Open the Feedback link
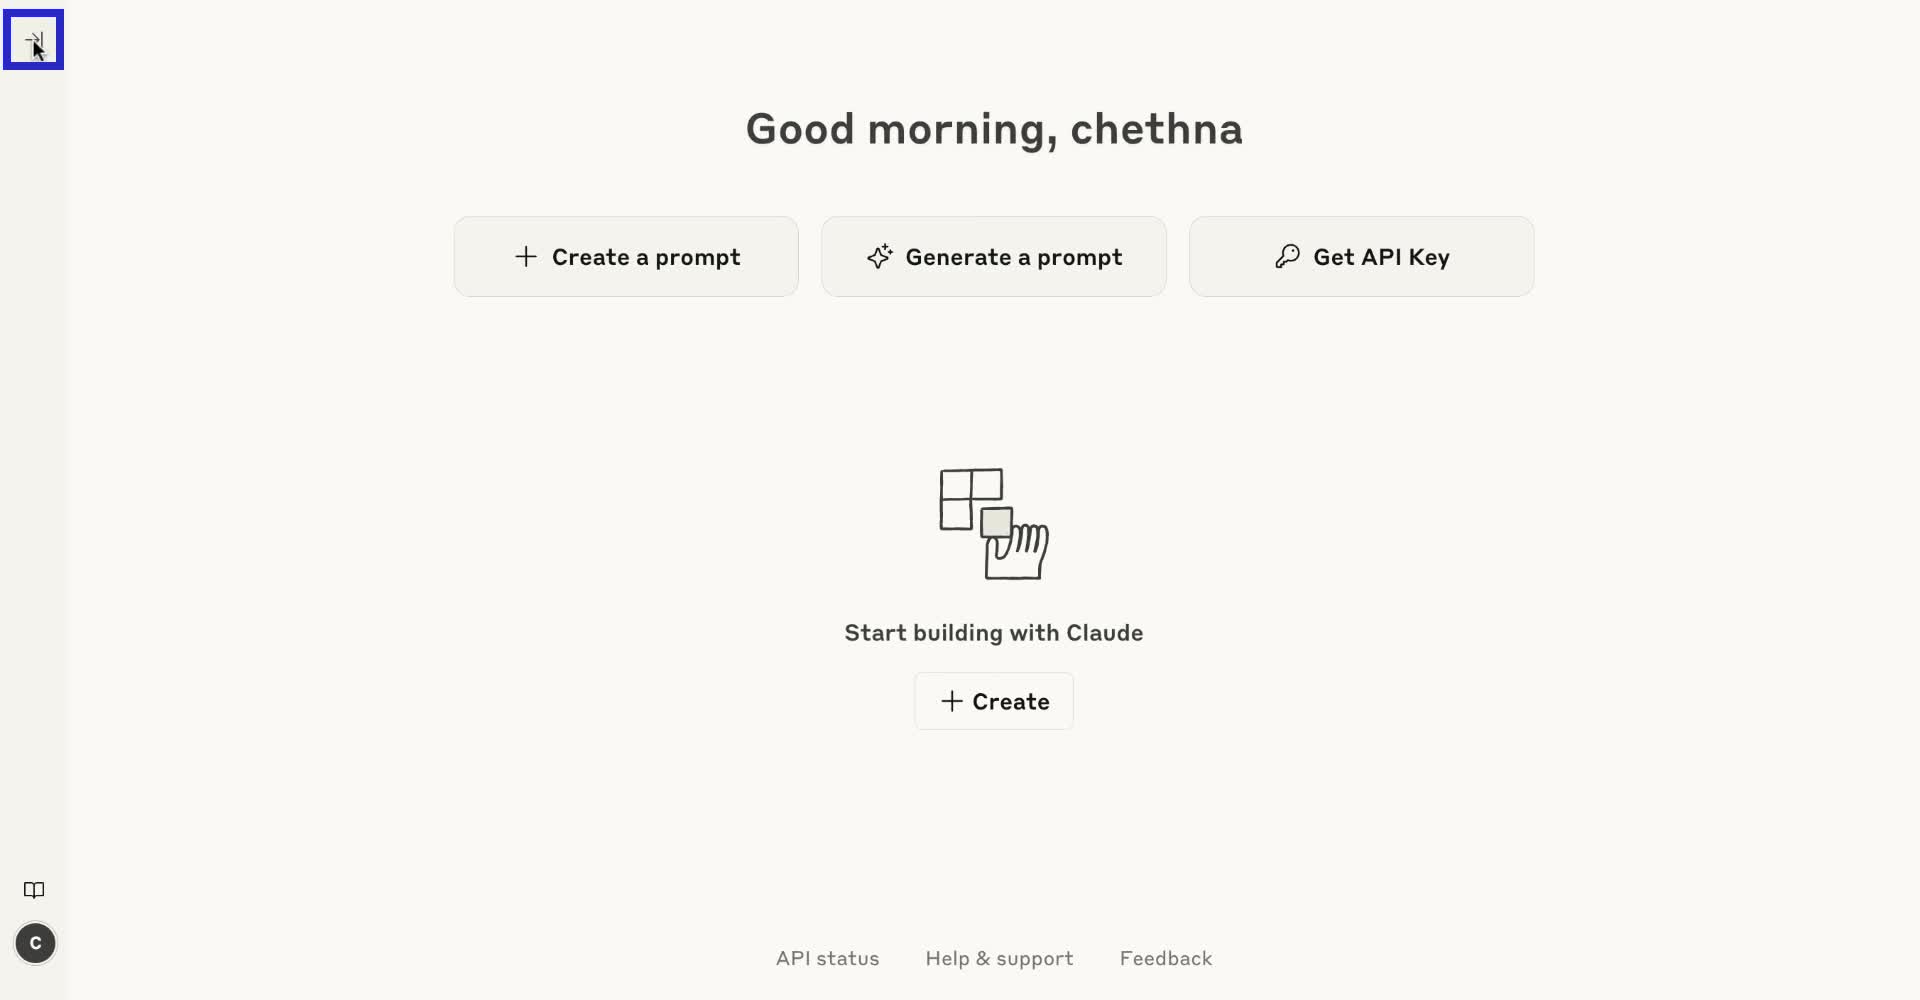 [1165, 958]
